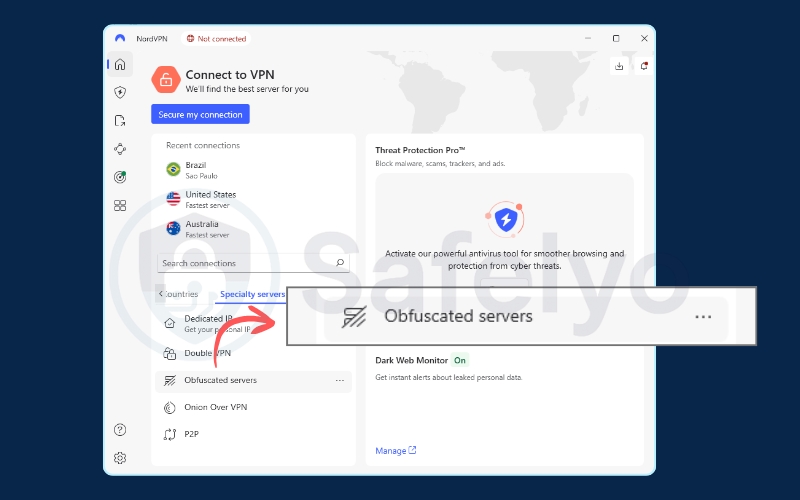
Task: Open the apps grid icon in sidebar
Action: click(120, 205)
